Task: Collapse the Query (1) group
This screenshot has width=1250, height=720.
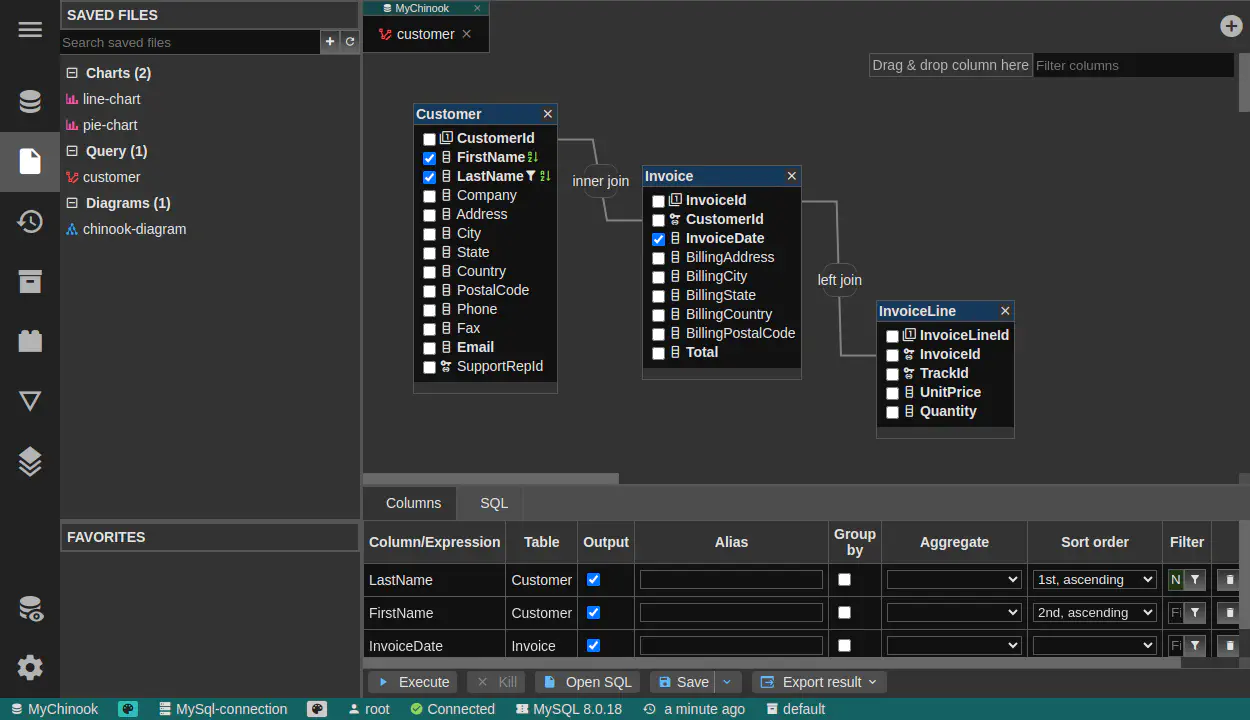Action: pyautogui.click(x=72, y=151)
